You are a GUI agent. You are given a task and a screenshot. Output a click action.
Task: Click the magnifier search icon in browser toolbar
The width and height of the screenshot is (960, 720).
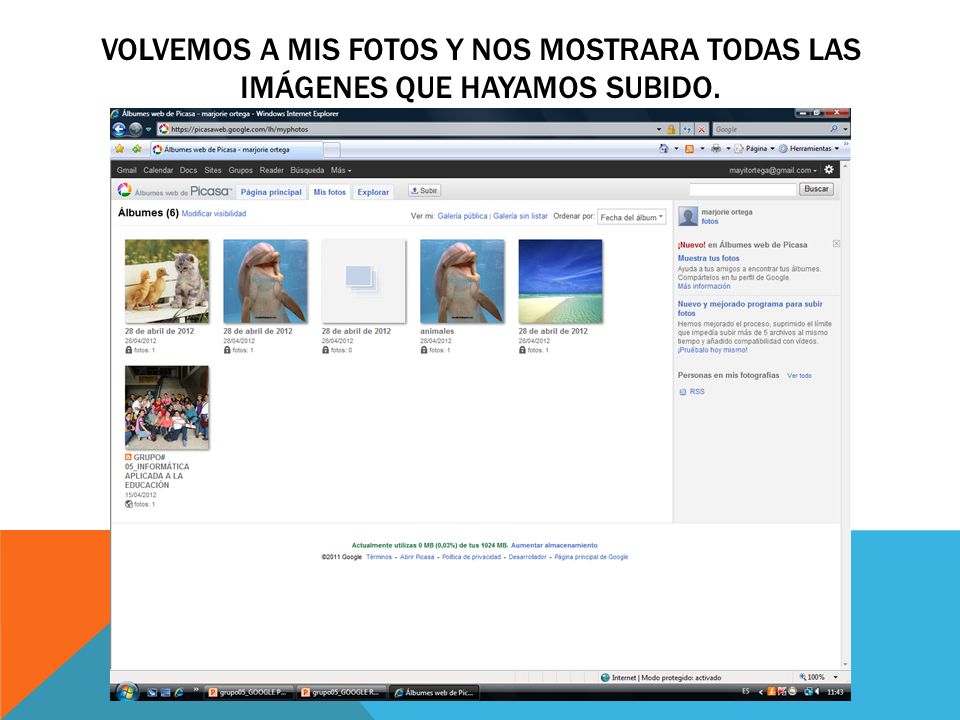pyautogui.click(x=834, y=129)
